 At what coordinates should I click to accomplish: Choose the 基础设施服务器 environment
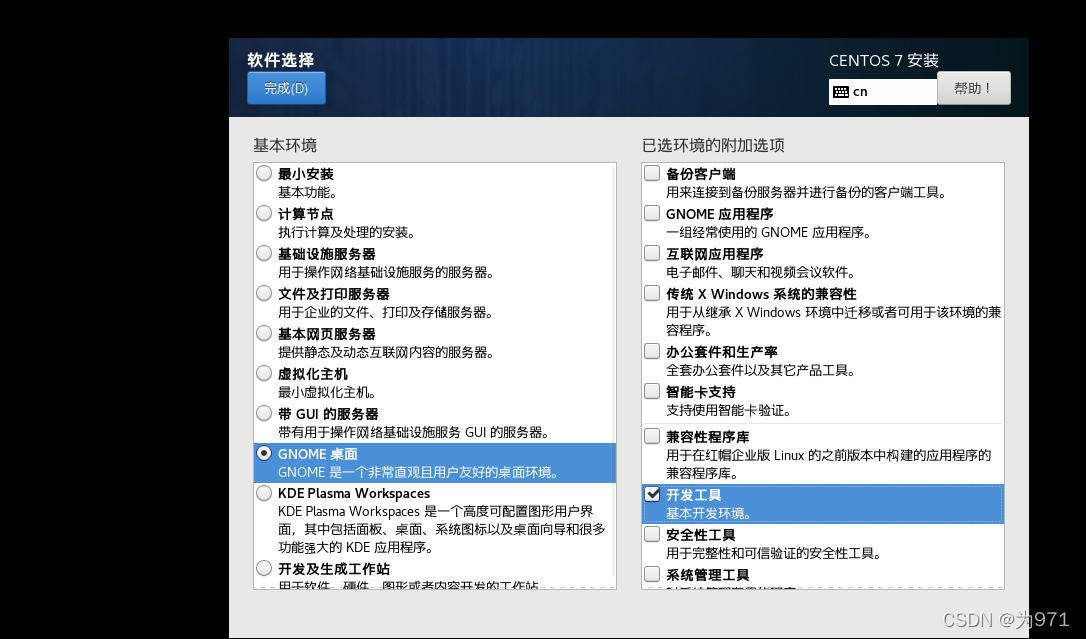[264, 253]
